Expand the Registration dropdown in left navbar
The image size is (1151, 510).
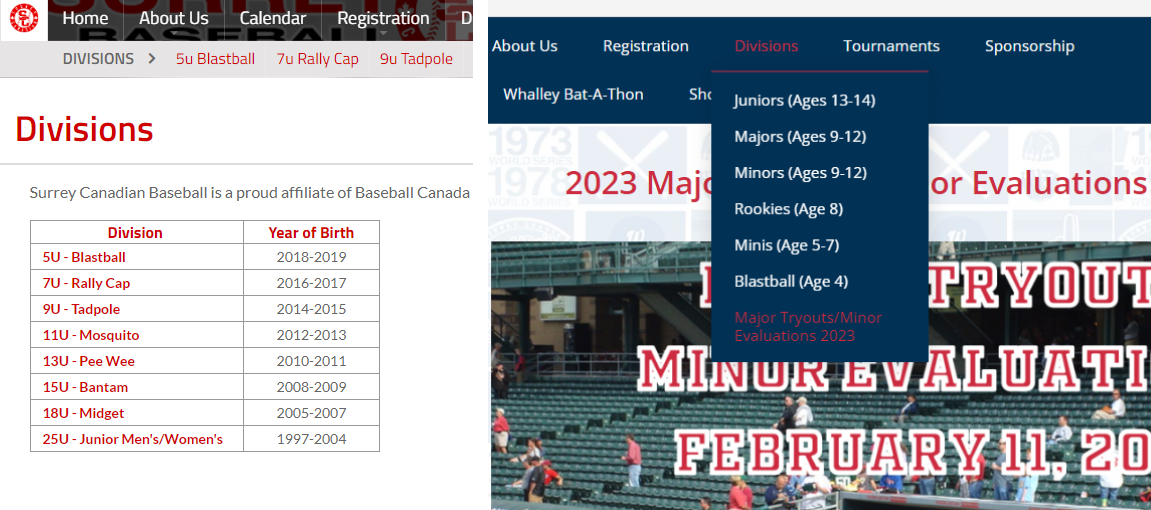[383, 18]
